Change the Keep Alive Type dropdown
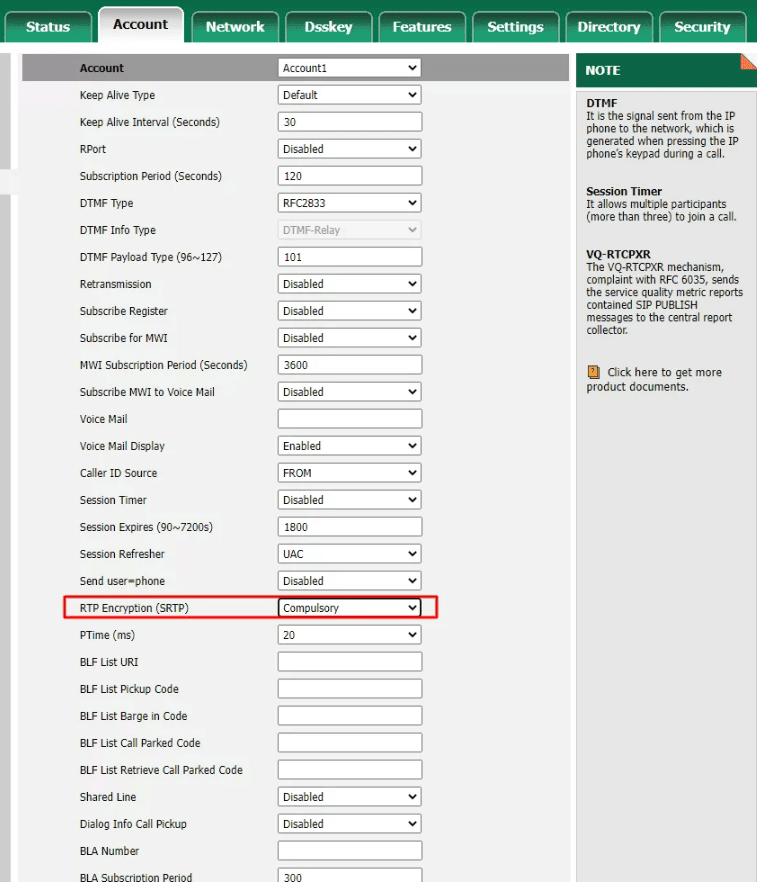The width and height of the screenshot is (757, 882). point(349,95)
